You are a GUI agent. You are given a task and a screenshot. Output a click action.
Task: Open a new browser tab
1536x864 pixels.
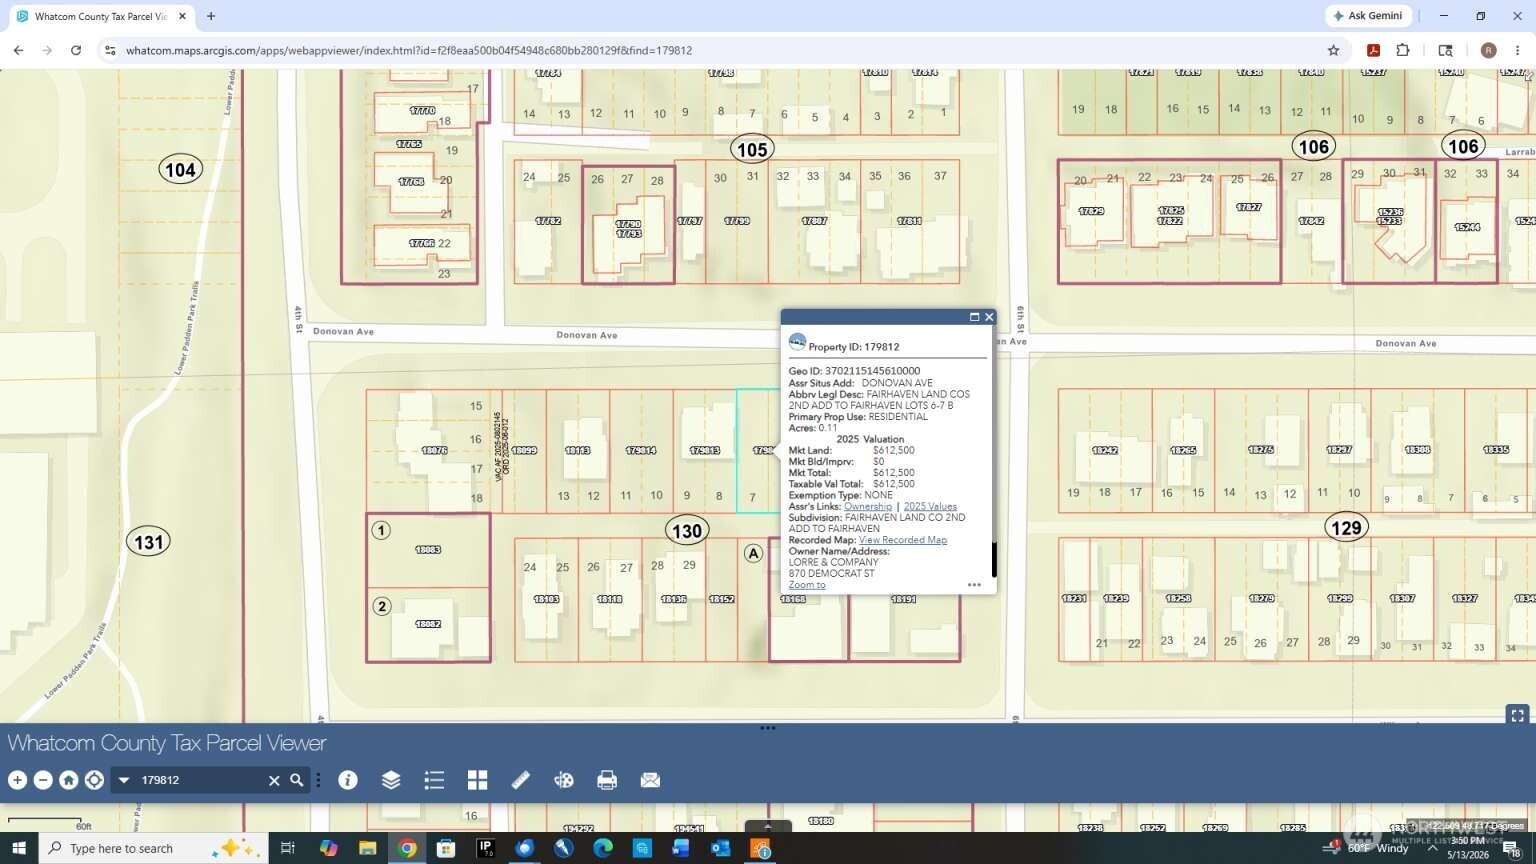coord(211,16)
